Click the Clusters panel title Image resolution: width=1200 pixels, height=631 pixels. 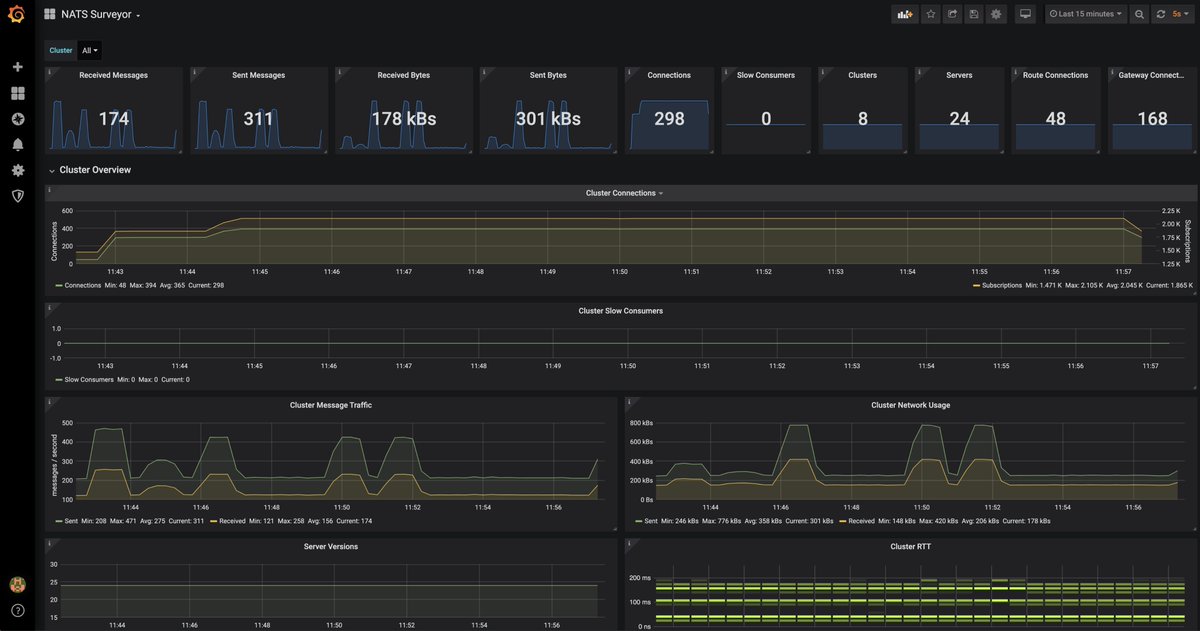pos(862,75)
